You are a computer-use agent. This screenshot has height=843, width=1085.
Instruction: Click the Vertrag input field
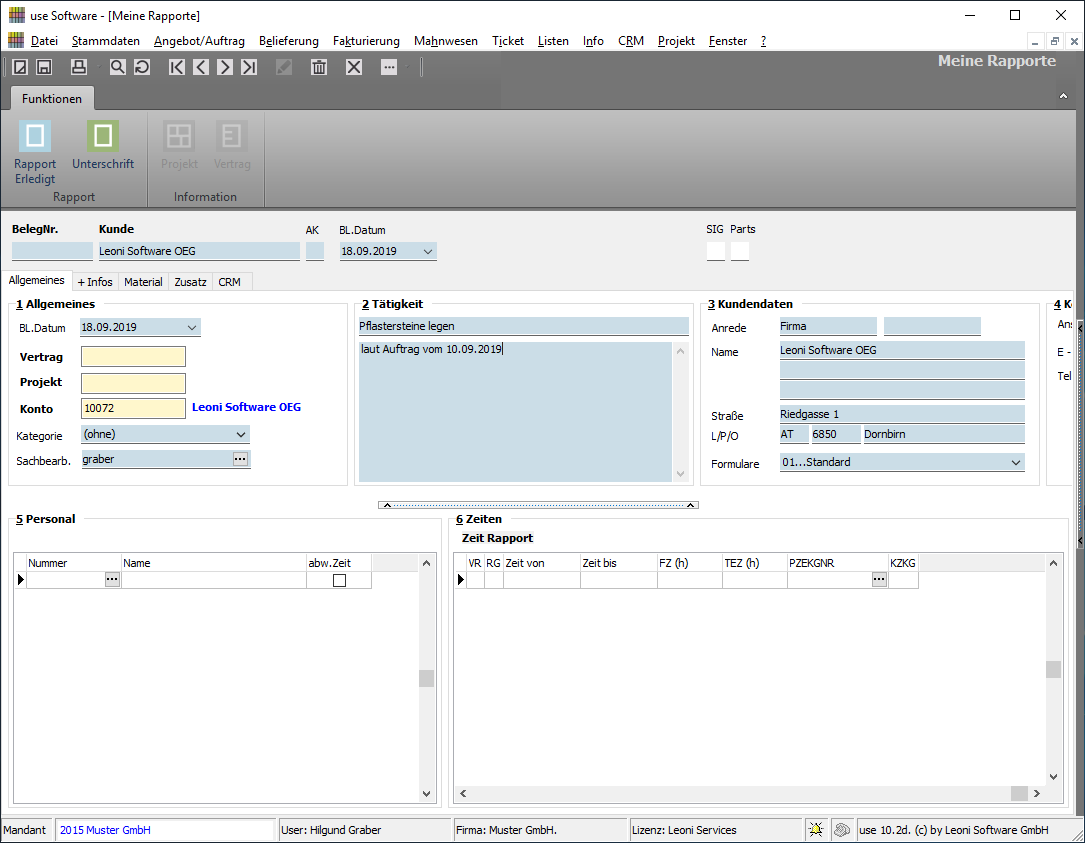133,357
